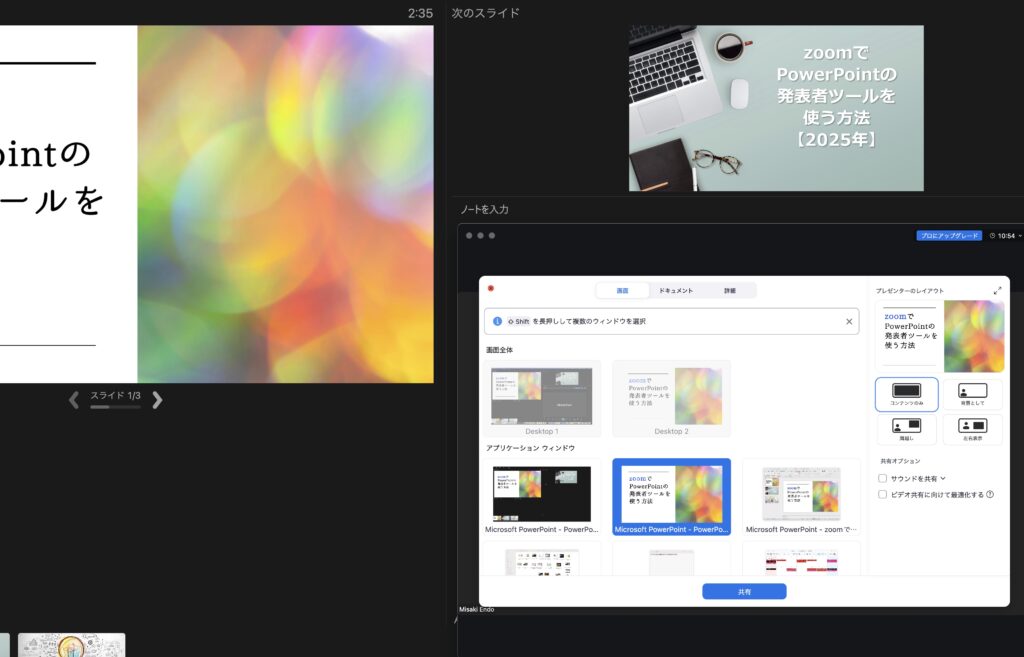The height and width of the screenshot is (657, 1024).
Task: Go to the next slide arrow
Action: (x=157, y=400)
